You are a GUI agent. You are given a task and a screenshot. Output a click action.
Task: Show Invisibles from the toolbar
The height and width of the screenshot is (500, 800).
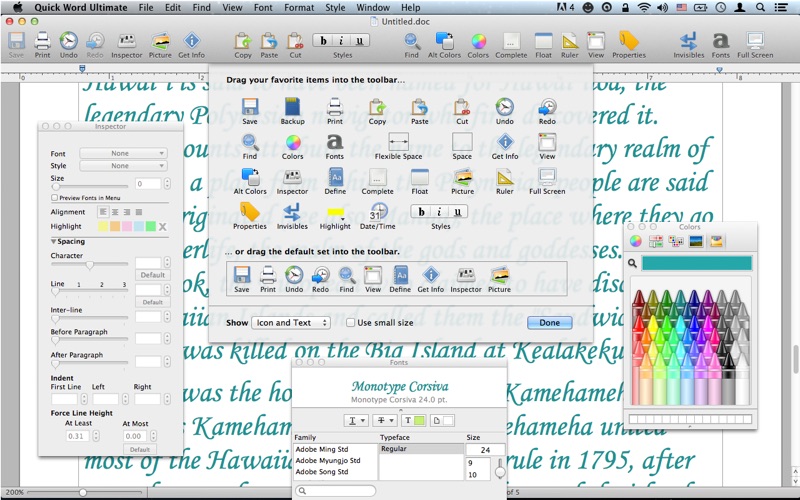[688, 41]
